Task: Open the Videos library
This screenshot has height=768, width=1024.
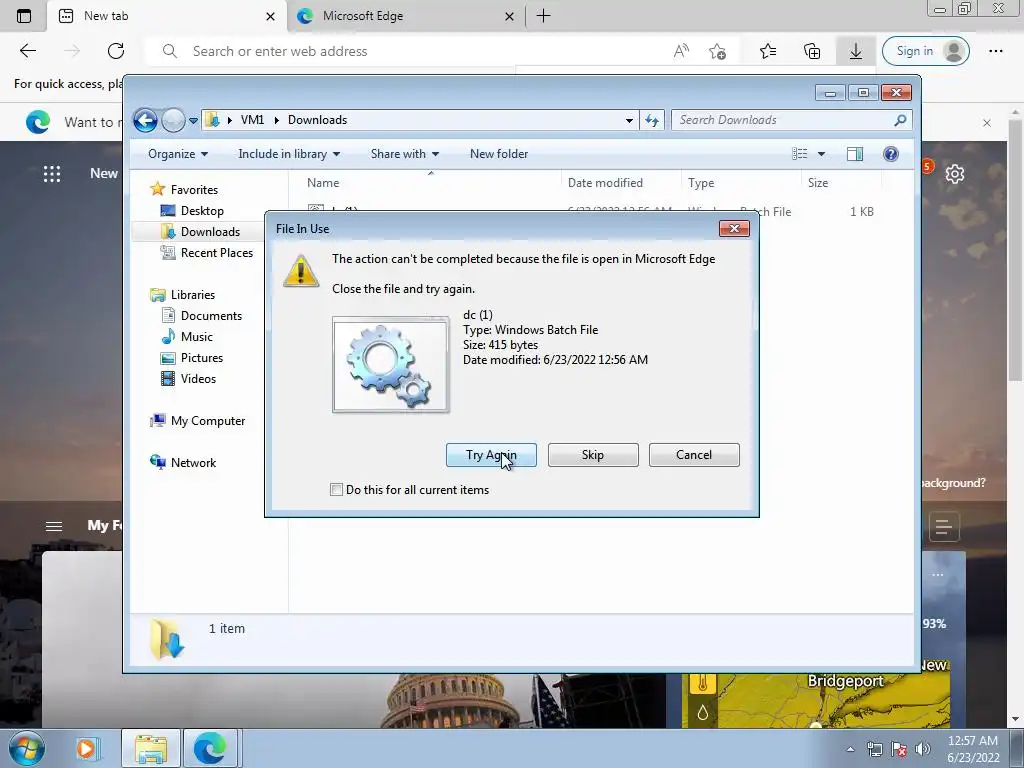Action: [198, 379]
